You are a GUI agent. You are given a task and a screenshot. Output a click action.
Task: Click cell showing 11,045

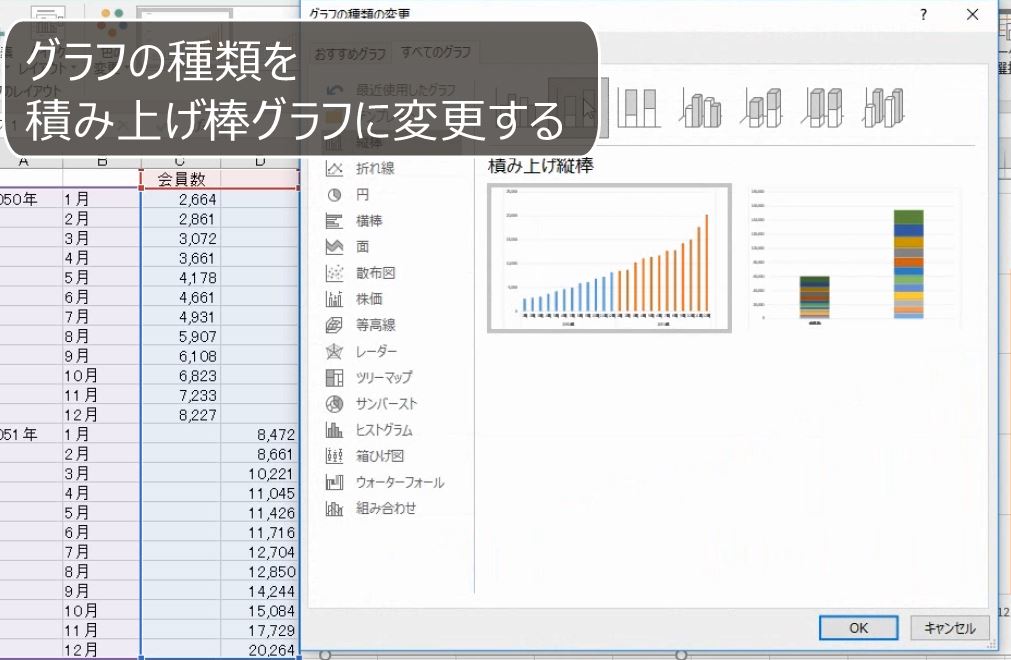tap(260, 494)
